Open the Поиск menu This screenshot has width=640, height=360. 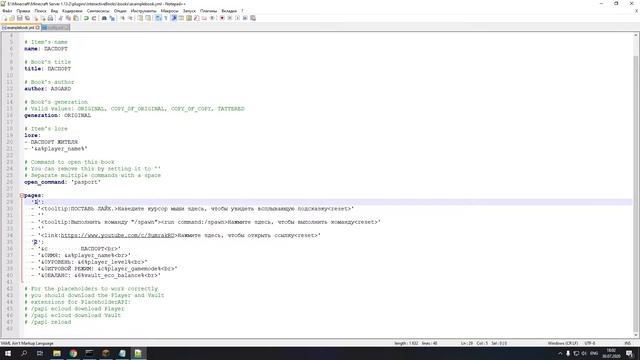click(40, 11)
